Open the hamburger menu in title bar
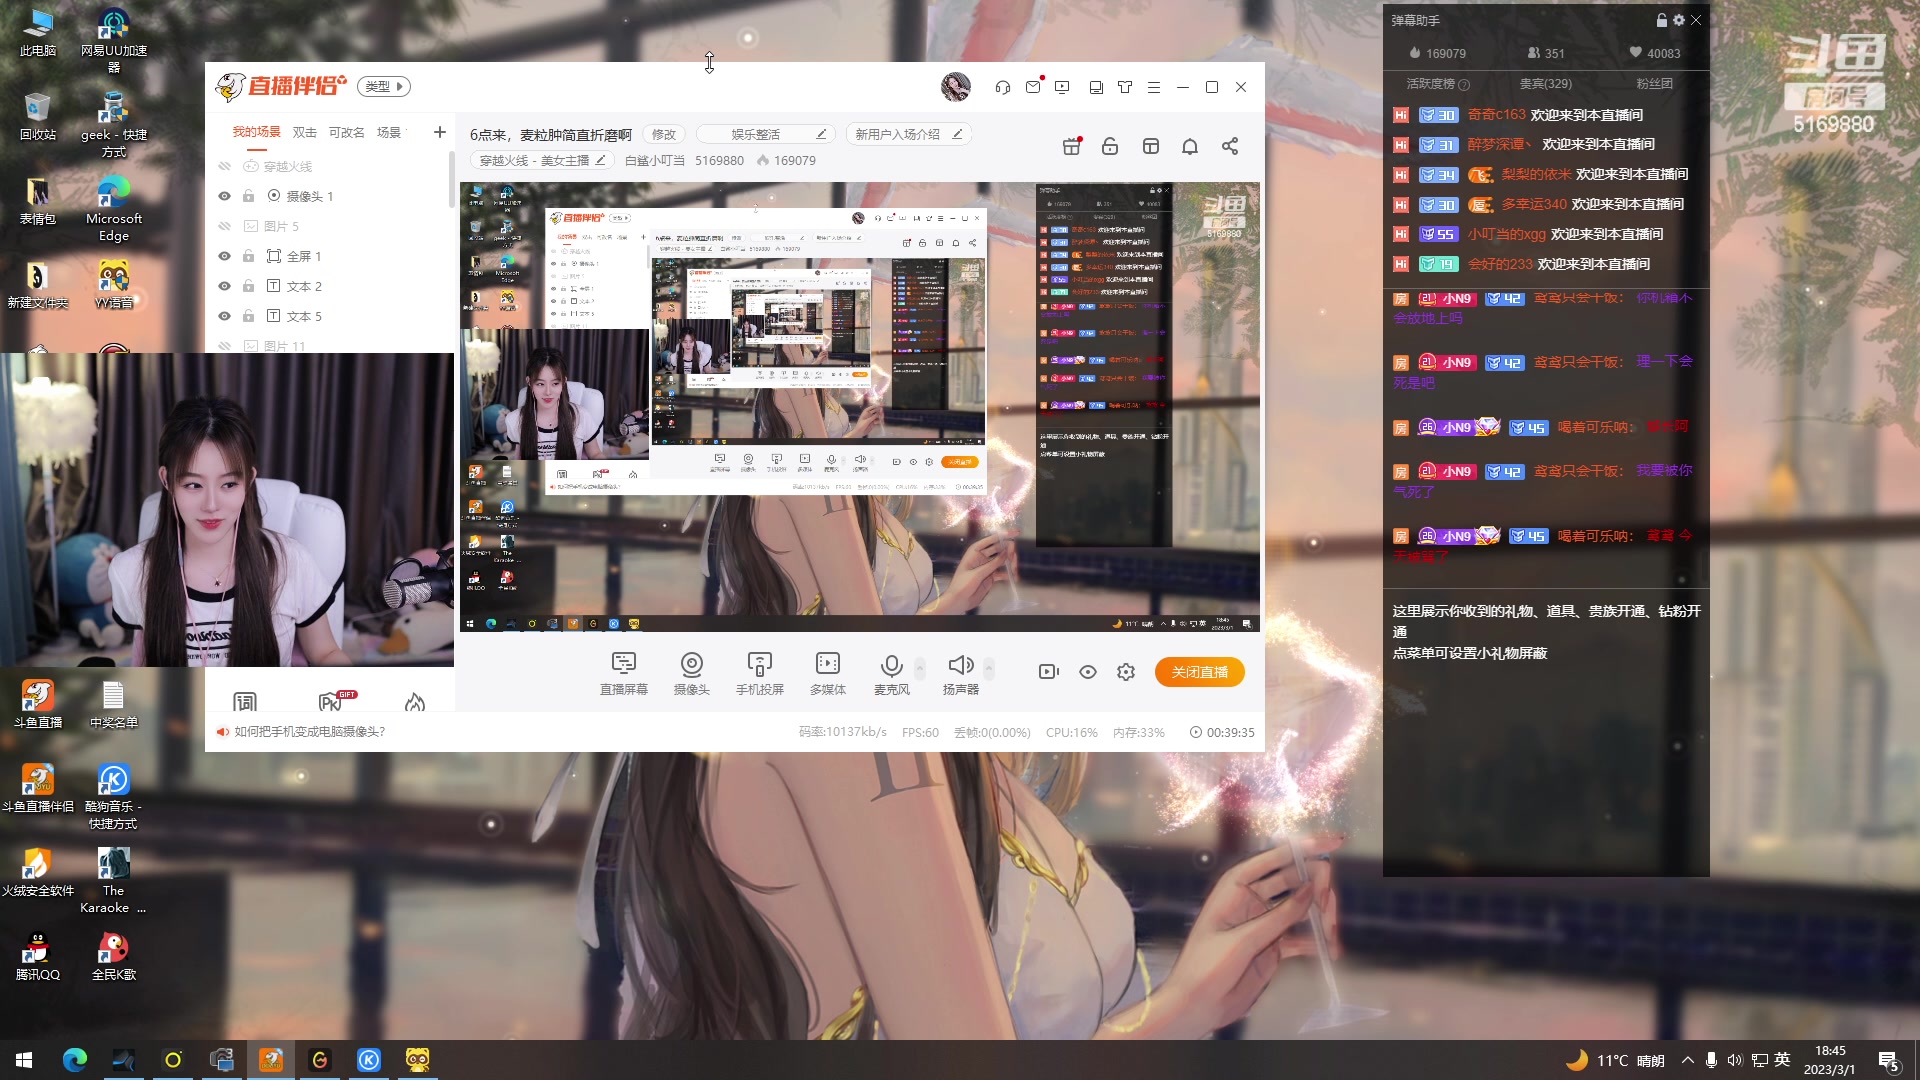Image resolution: width=1920 pixels, height=1080 pixels. [x=1154, y=87]
